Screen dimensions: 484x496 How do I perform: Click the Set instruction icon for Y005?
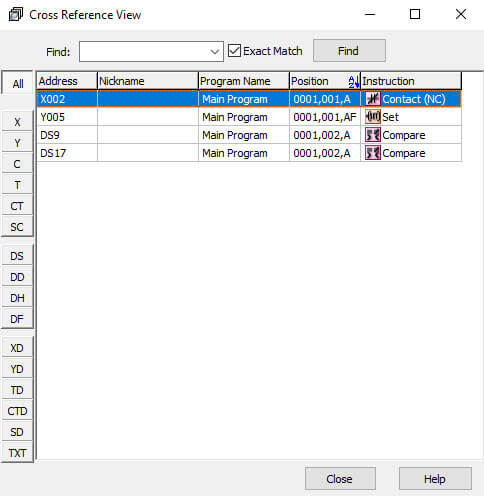point(373,117)
